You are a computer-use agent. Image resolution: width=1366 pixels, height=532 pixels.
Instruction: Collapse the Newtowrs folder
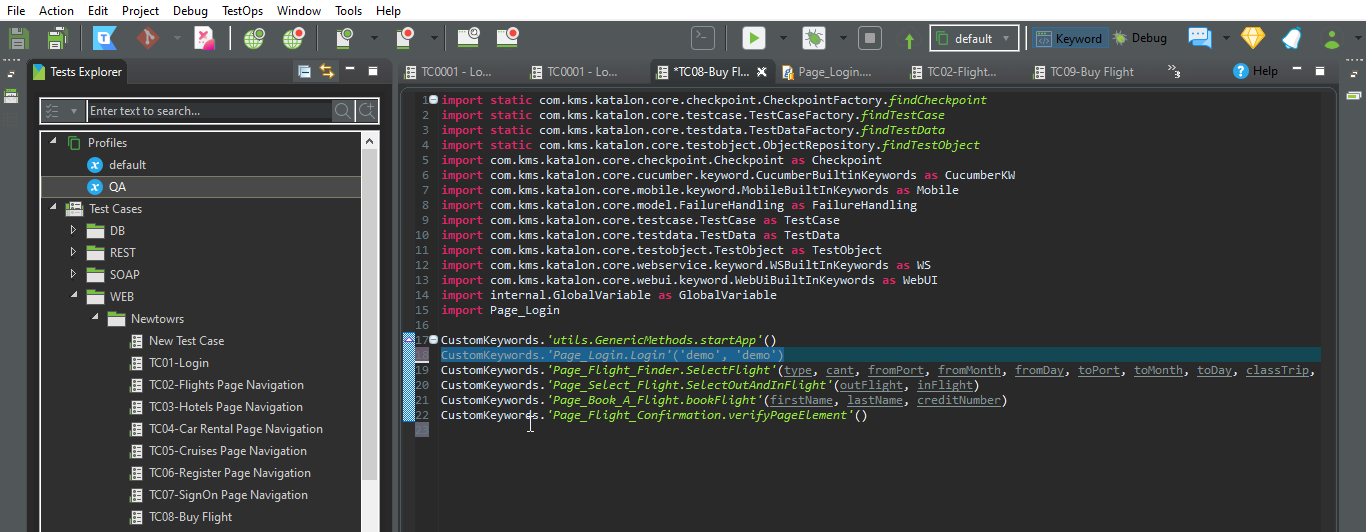(94, 319)
